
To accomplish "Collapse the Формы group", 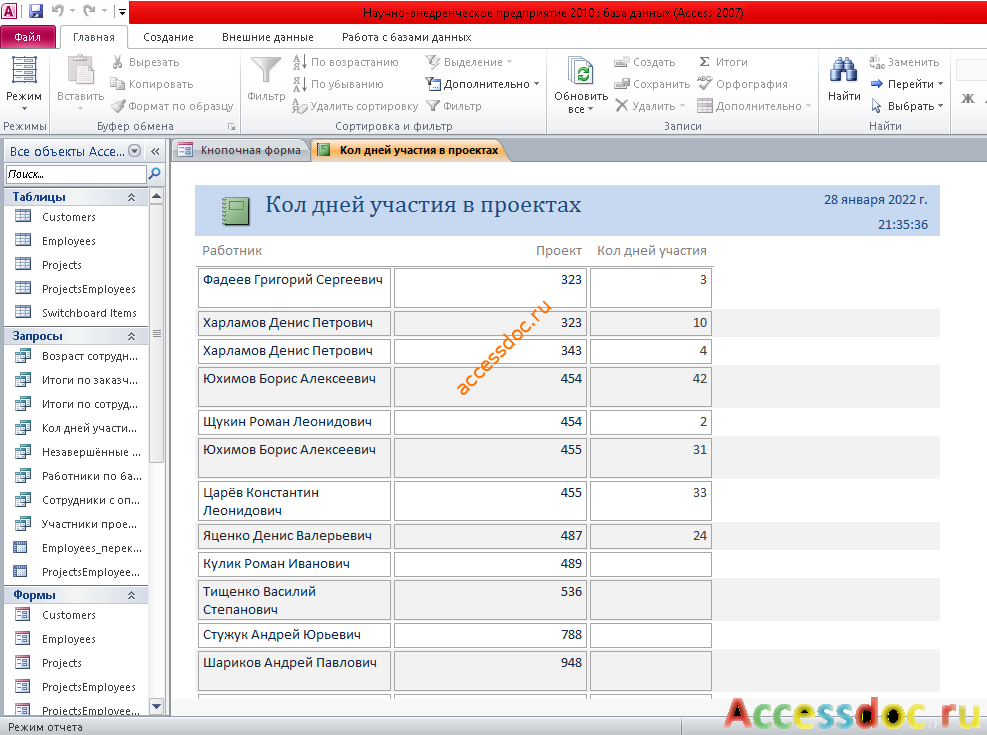I will click(132, 595).
